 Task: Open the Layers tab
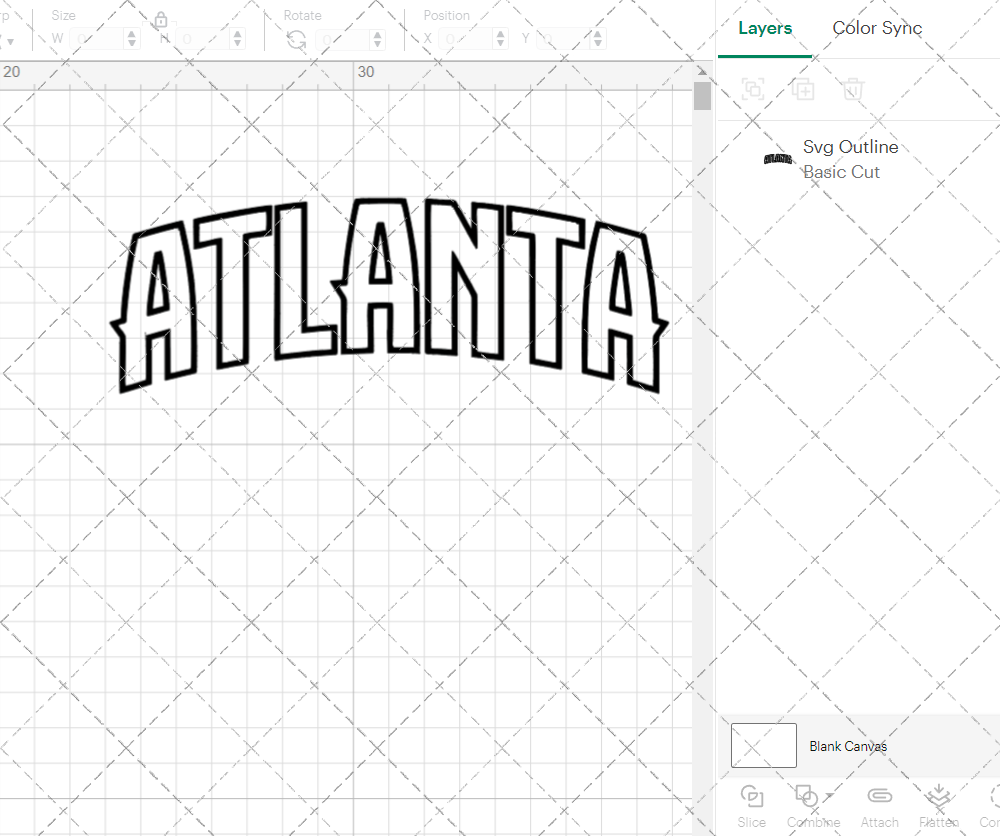[x=764, y=28]
